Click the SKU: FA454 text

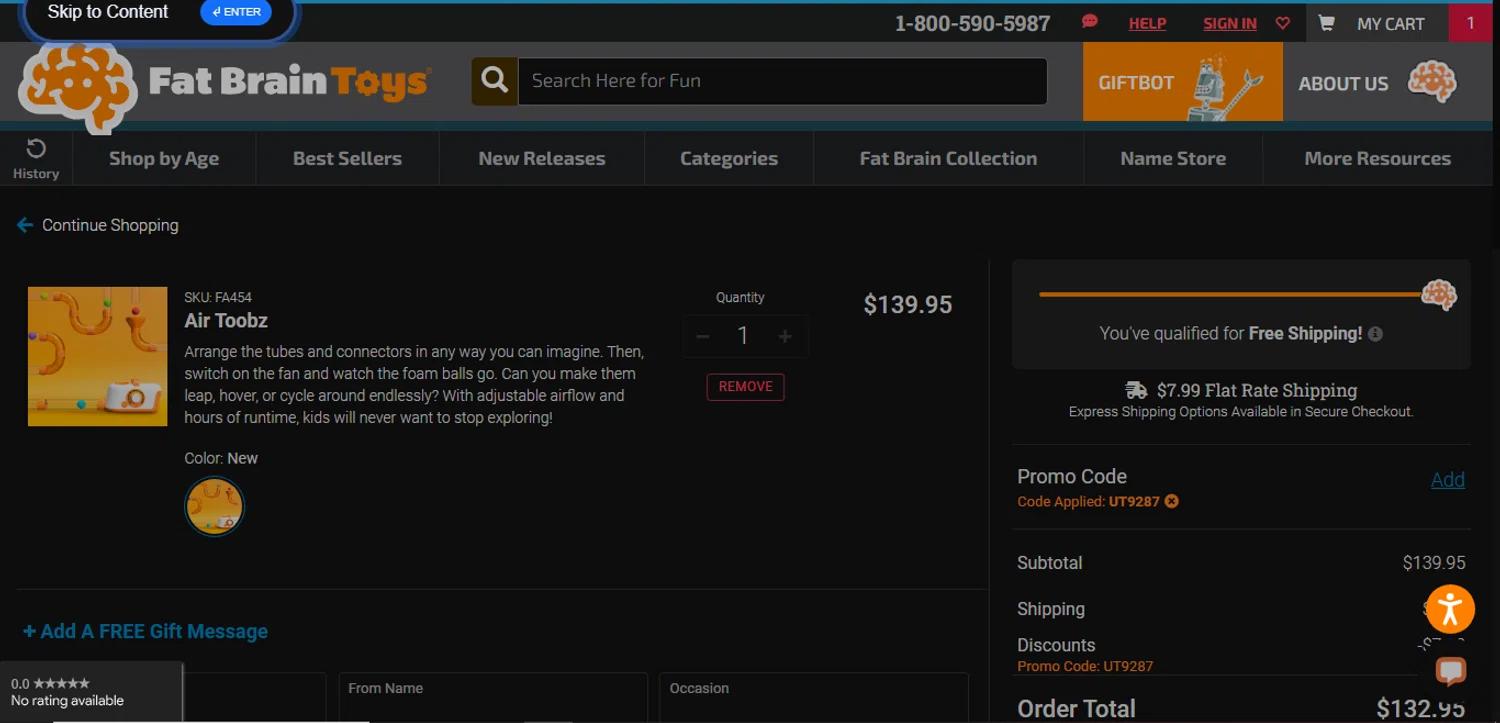point(218,297)
